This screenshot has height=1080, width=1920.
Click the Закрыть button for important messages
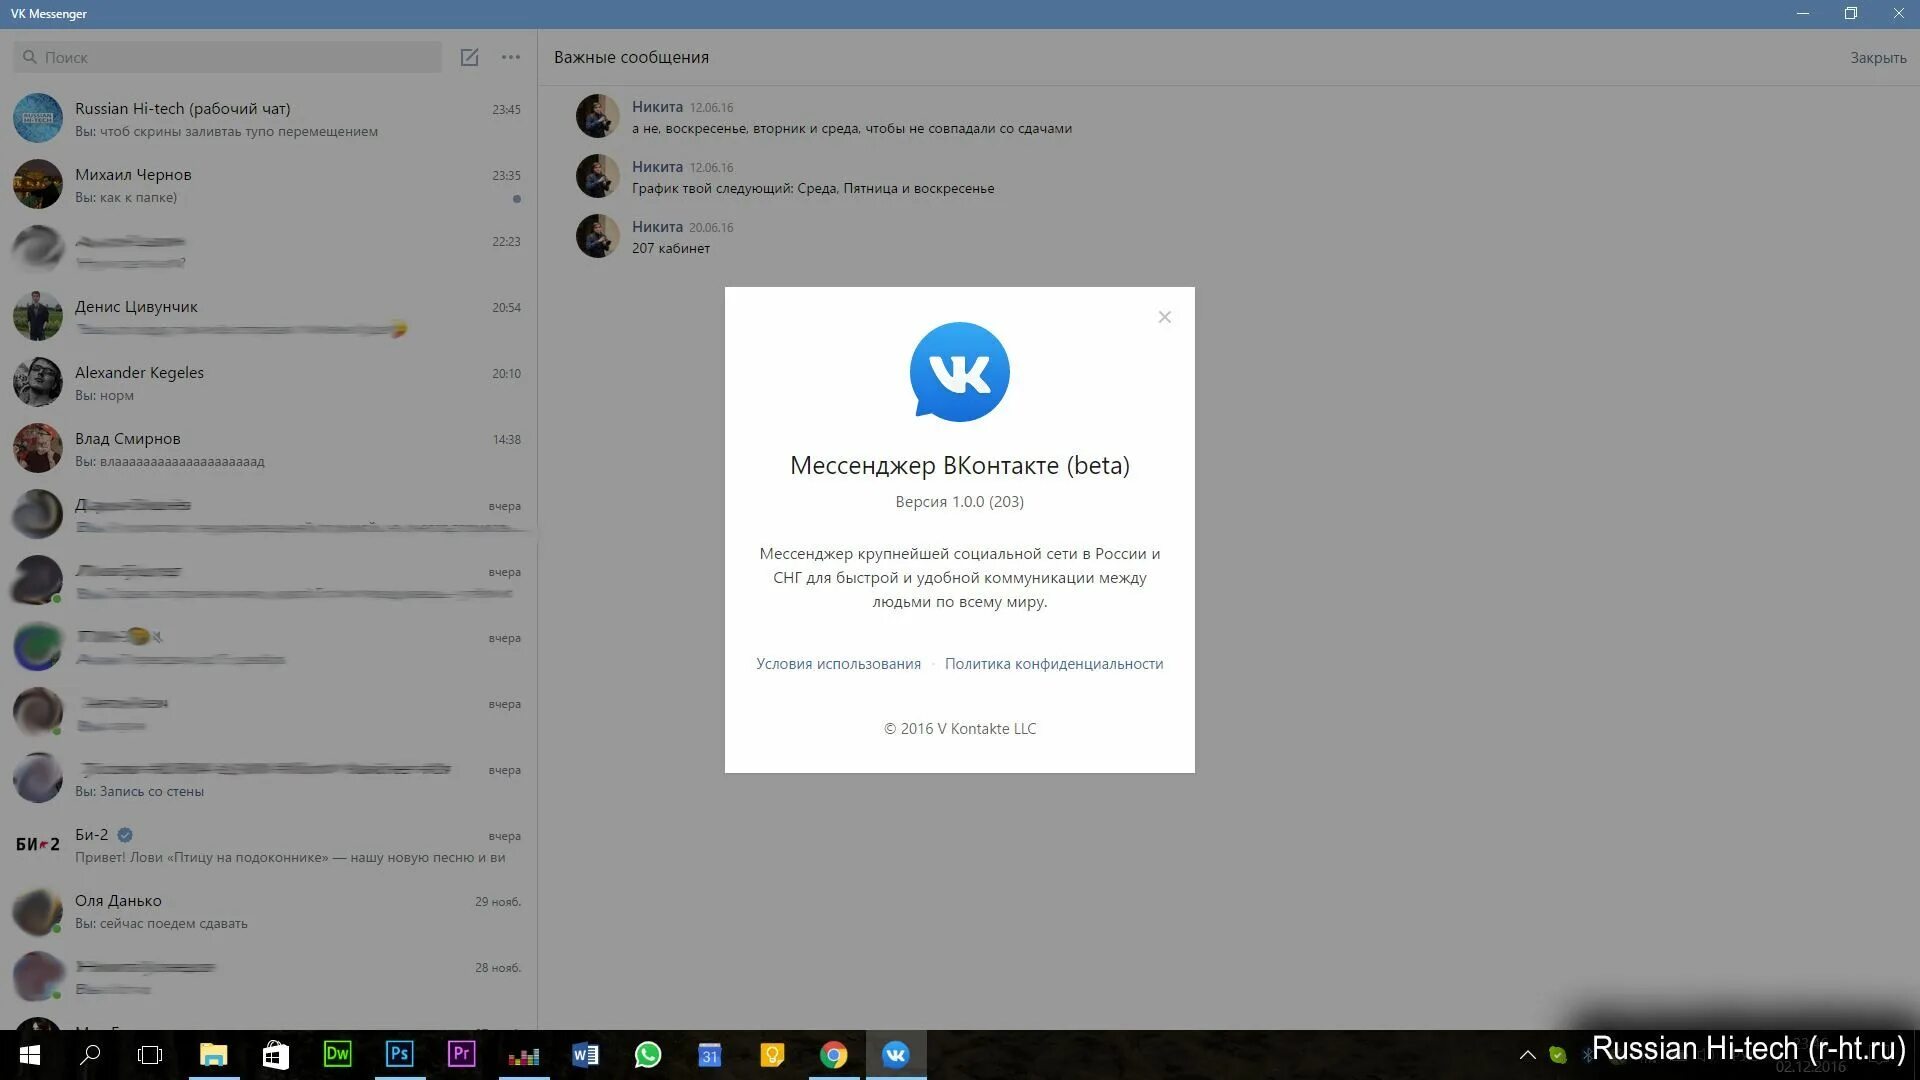(x=1878, y=57)
